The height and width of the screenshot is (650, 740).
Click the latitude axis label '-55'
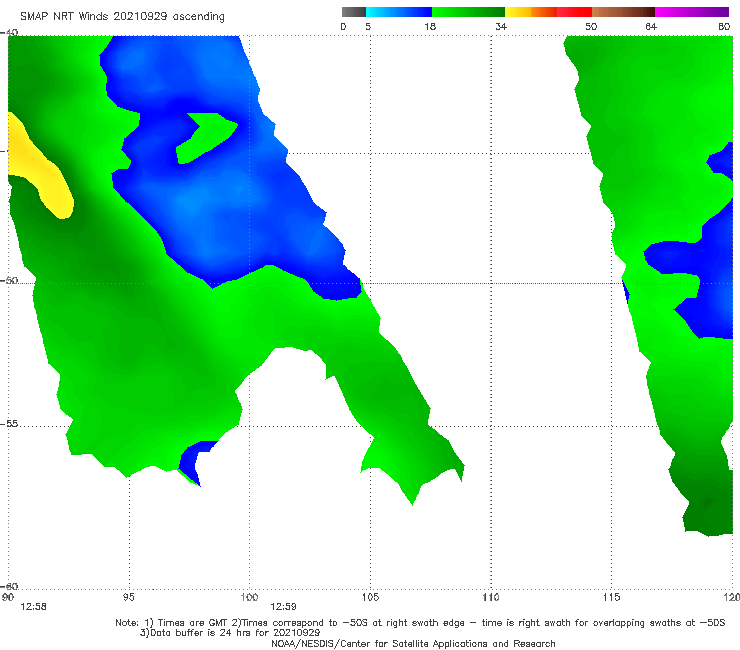(9, 423)
